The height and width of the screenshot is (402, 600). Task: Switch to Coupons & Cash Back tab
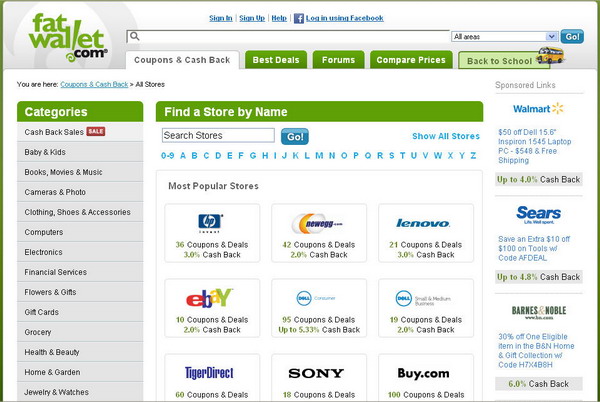pyautogui.click(x=182, y=60)
